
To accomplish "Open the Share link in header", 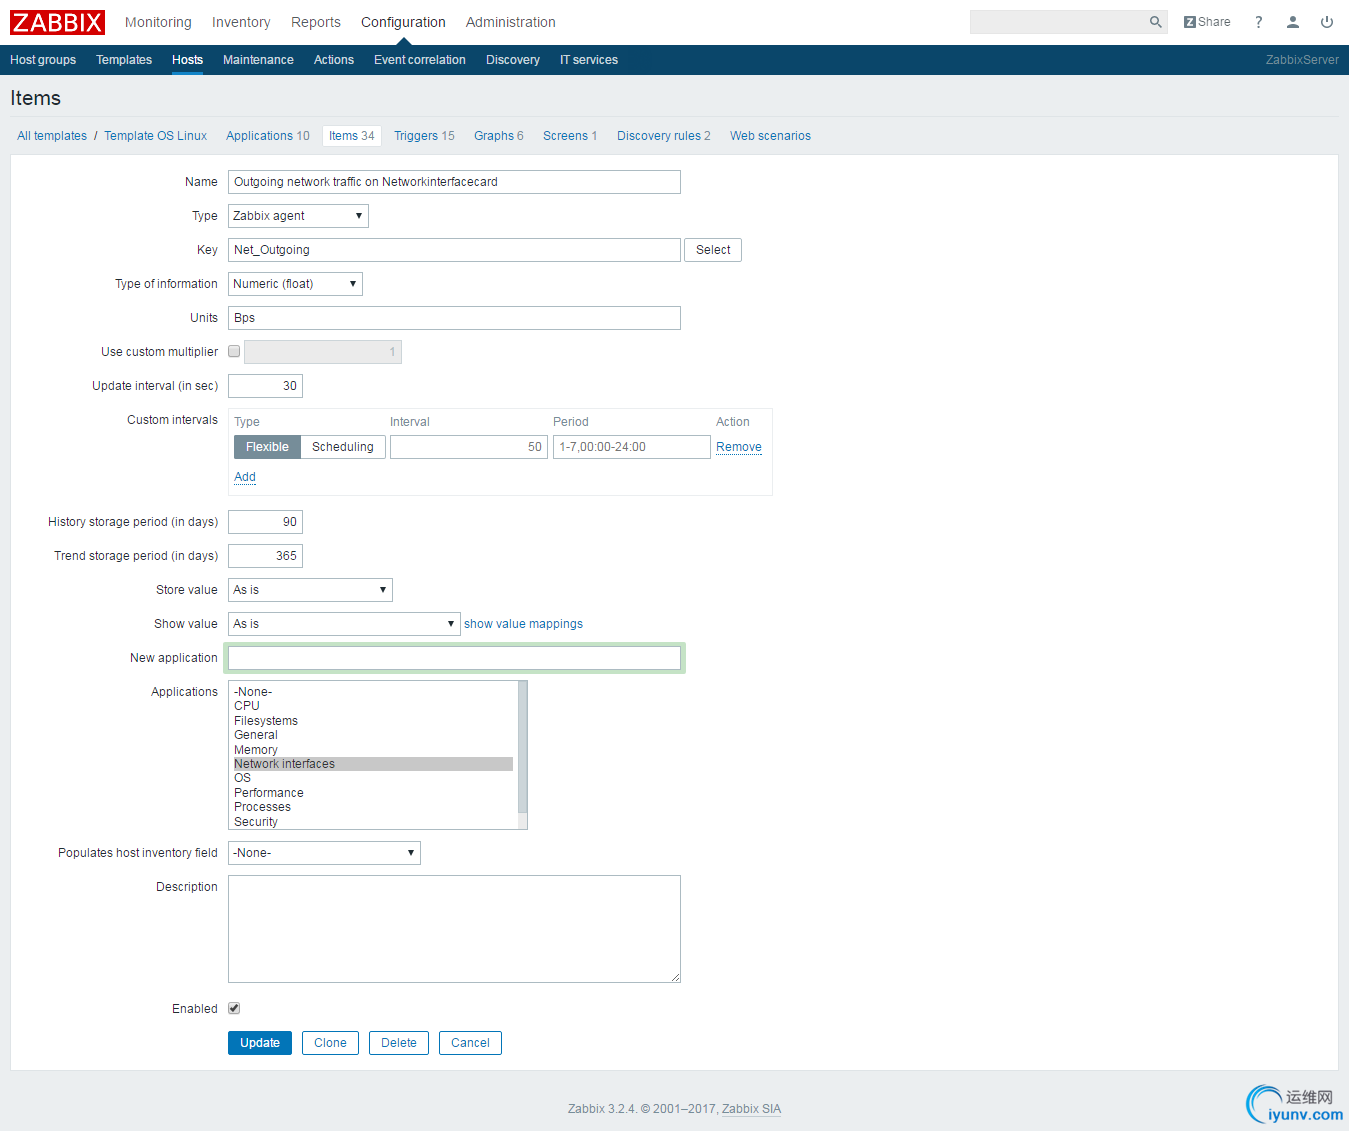I will tap(1207, 22).
